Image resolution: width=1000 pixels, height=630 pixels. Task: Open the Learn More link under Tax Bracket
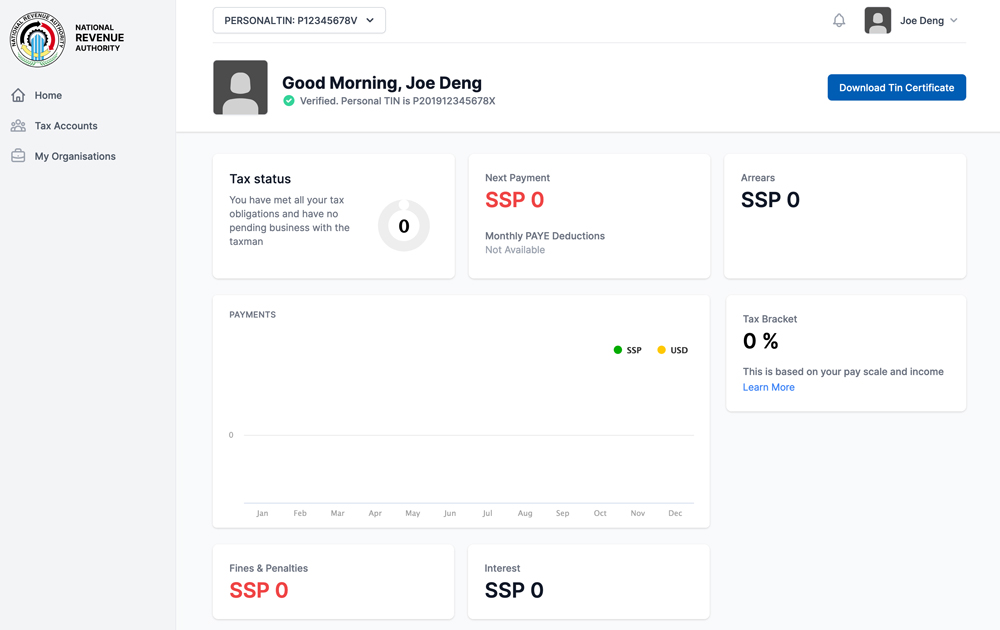tap(768, 387)
